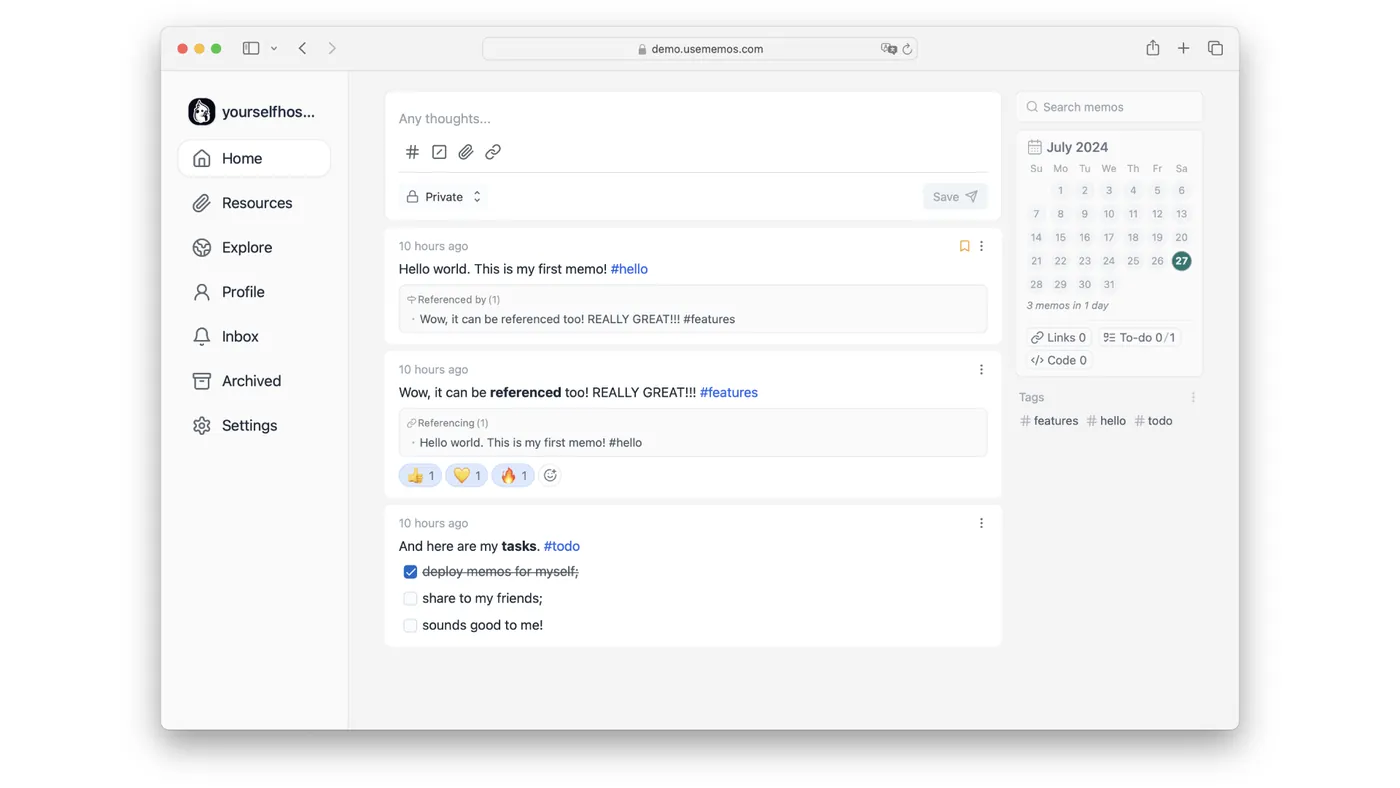The height and width of the screenshot is (788, 1400).
Task: Reload the page in the address bar
Action: point(907,49)
